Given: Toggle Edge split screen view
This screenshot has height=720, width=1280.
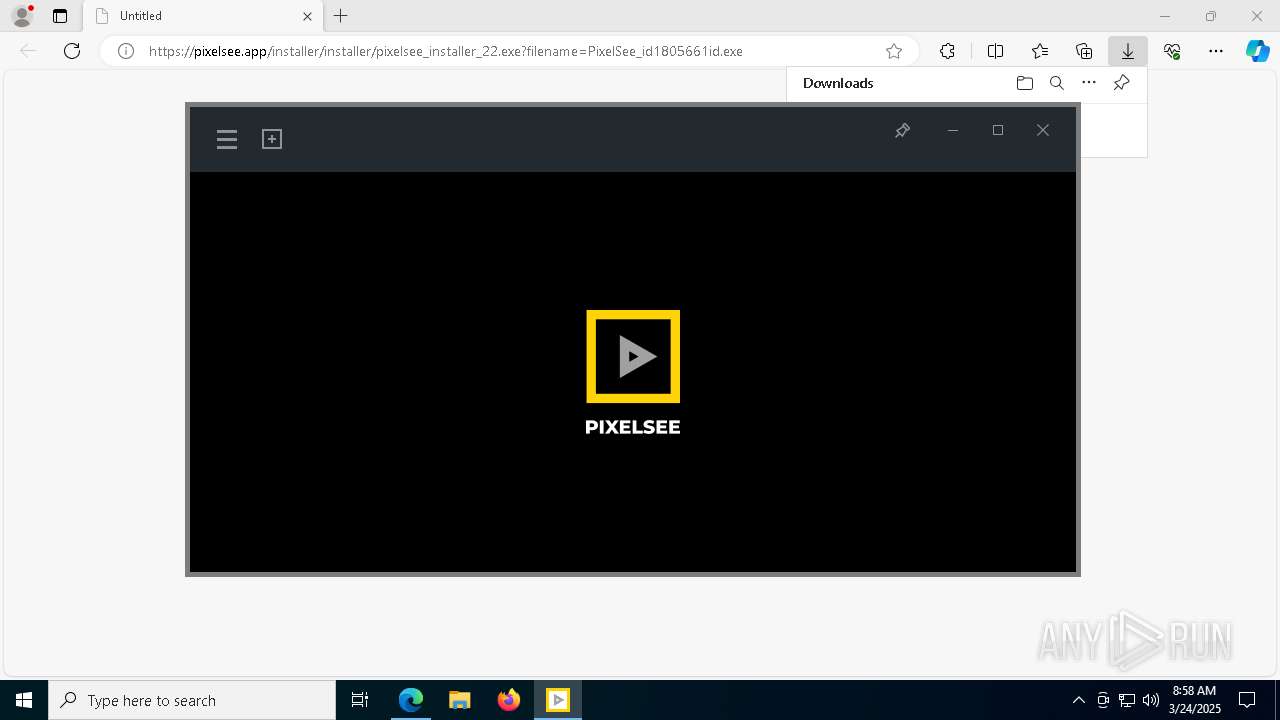Looking at the screenshot, I should [x=995, y=51].
